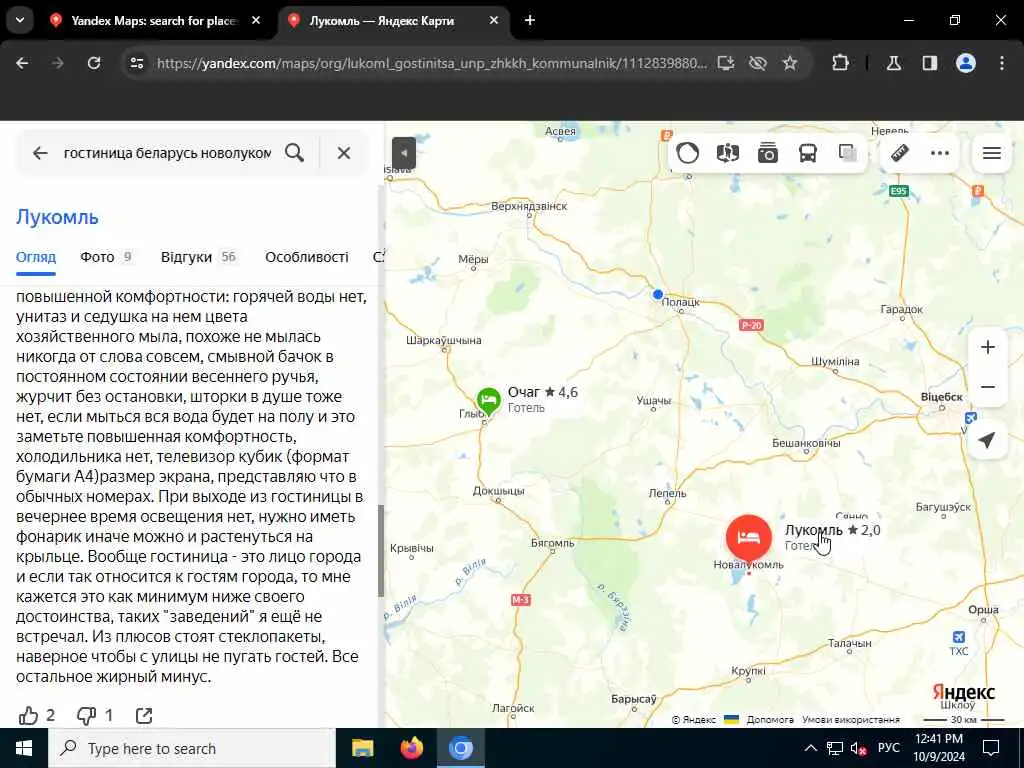1024x768 pixels.
Task: Close the Лукомль — Яндекс Карти tab
Action: 494,20
